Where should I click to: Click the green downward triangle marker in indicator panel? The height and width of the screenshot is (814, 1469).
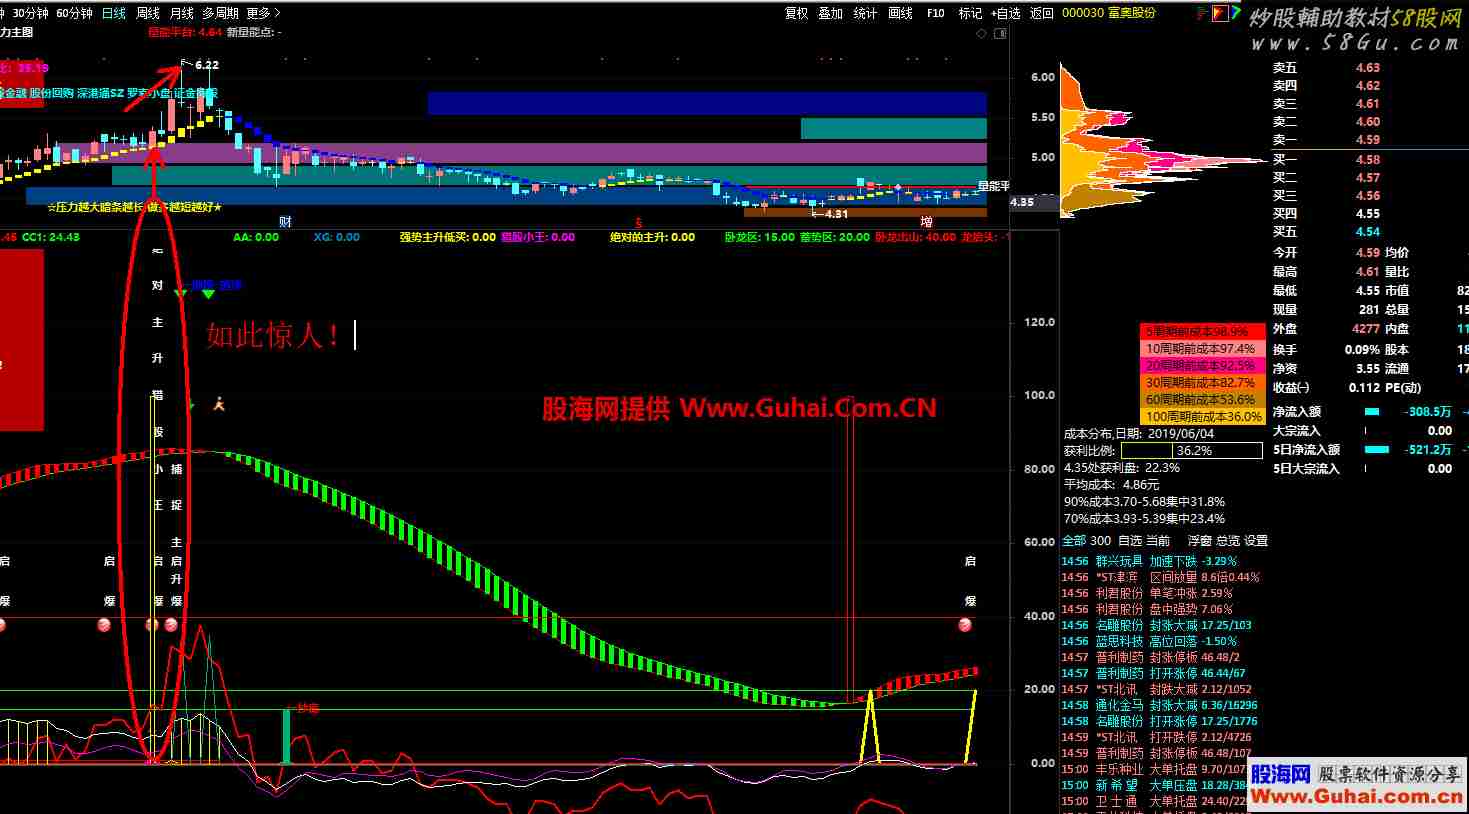[x=208, y=293]
